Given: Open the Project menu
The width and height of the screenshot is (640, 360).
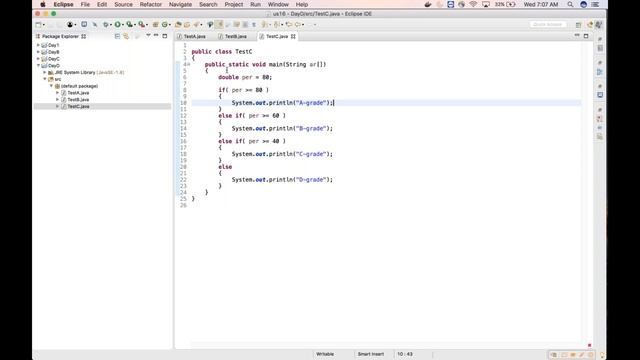Looking at the screenshot, I should pos(233,4).
